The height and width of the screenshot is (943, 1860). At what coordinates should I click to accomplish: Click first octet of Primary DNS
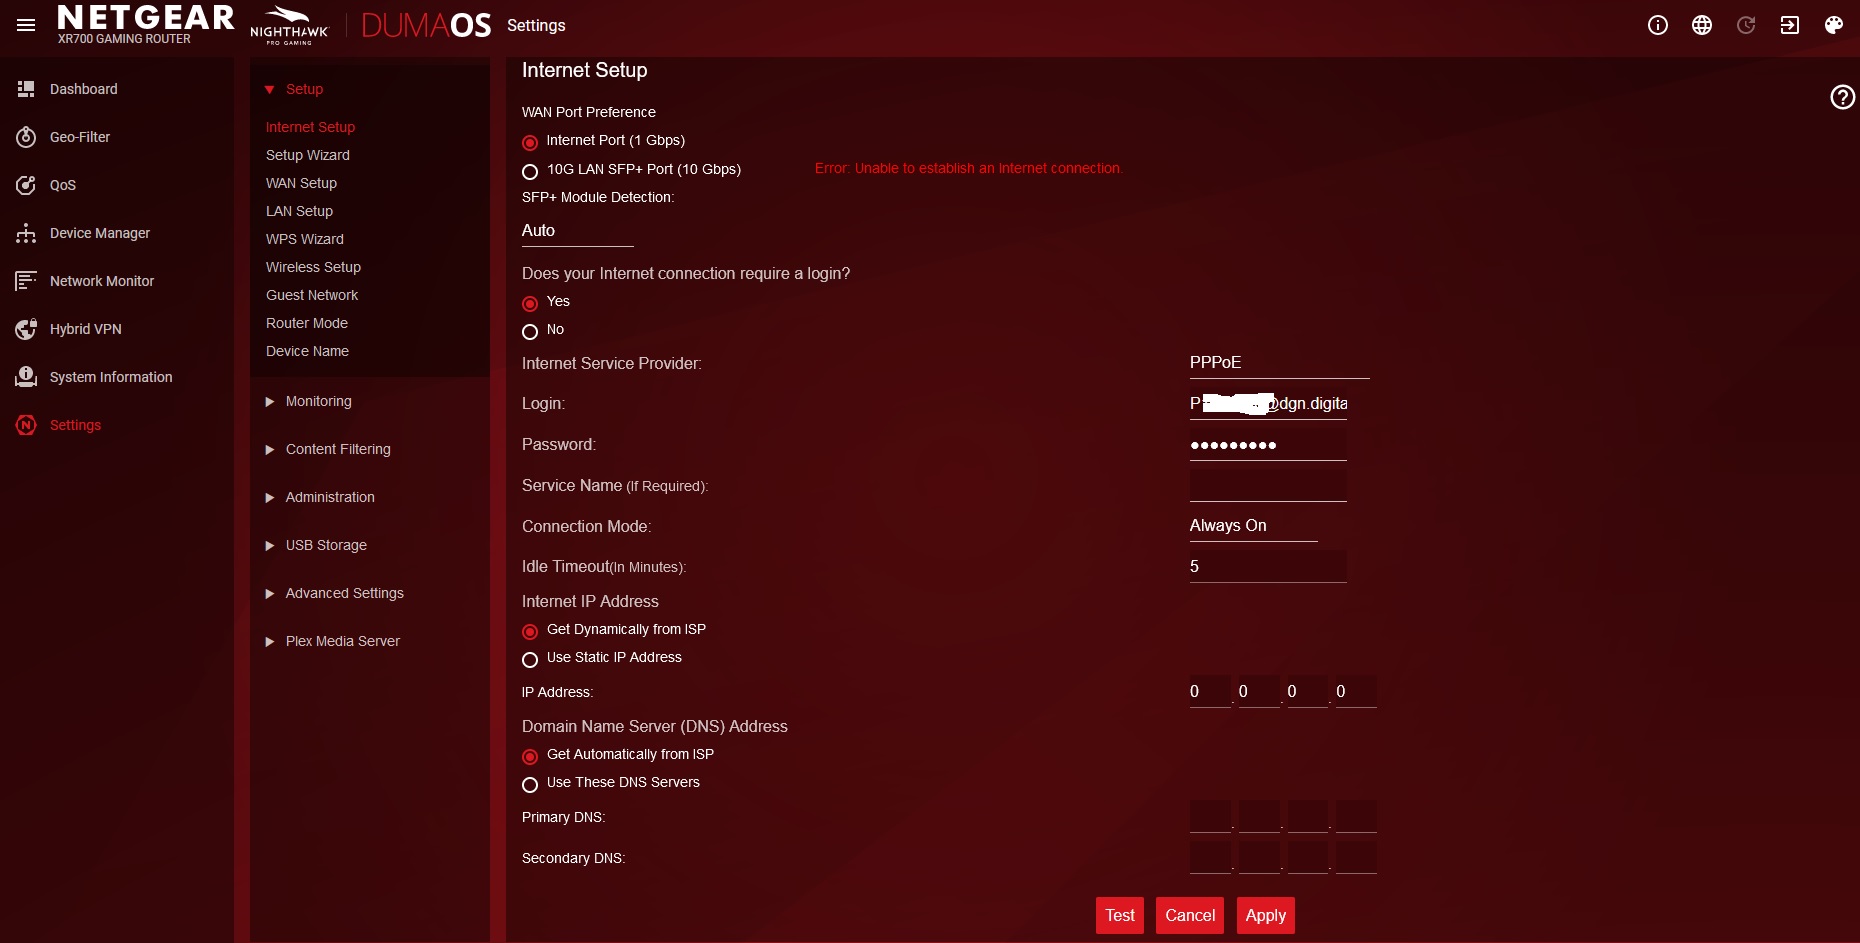tap(1210, 817)
